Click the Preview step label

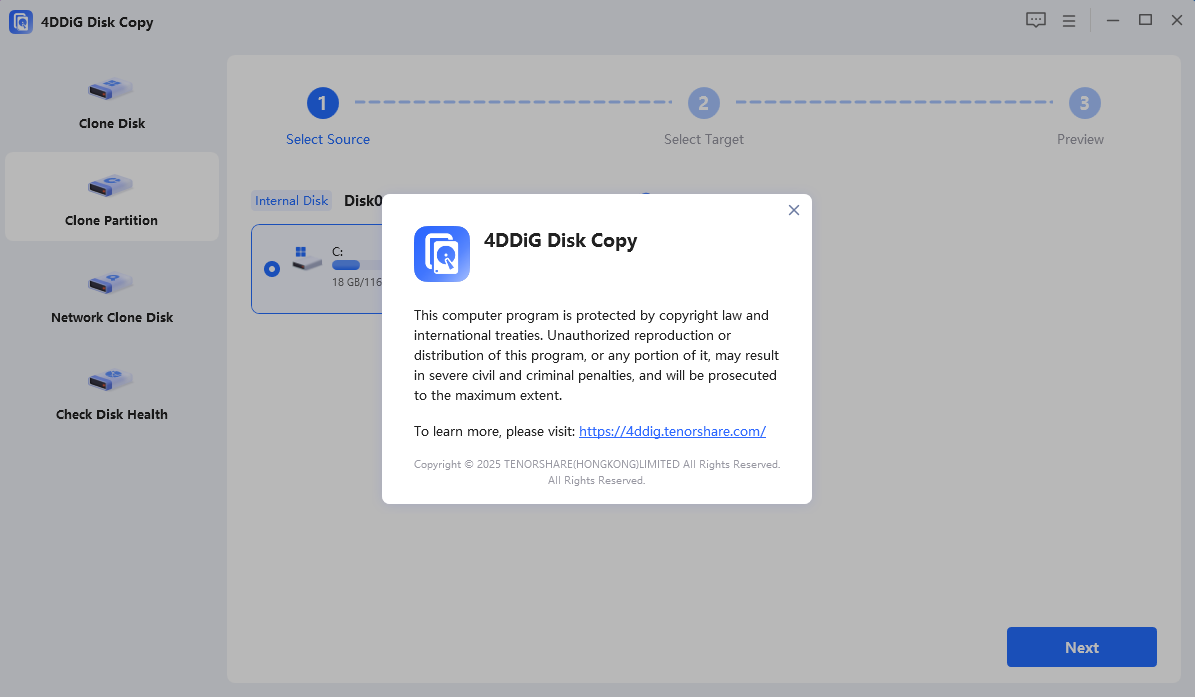tap(1080, 139)
